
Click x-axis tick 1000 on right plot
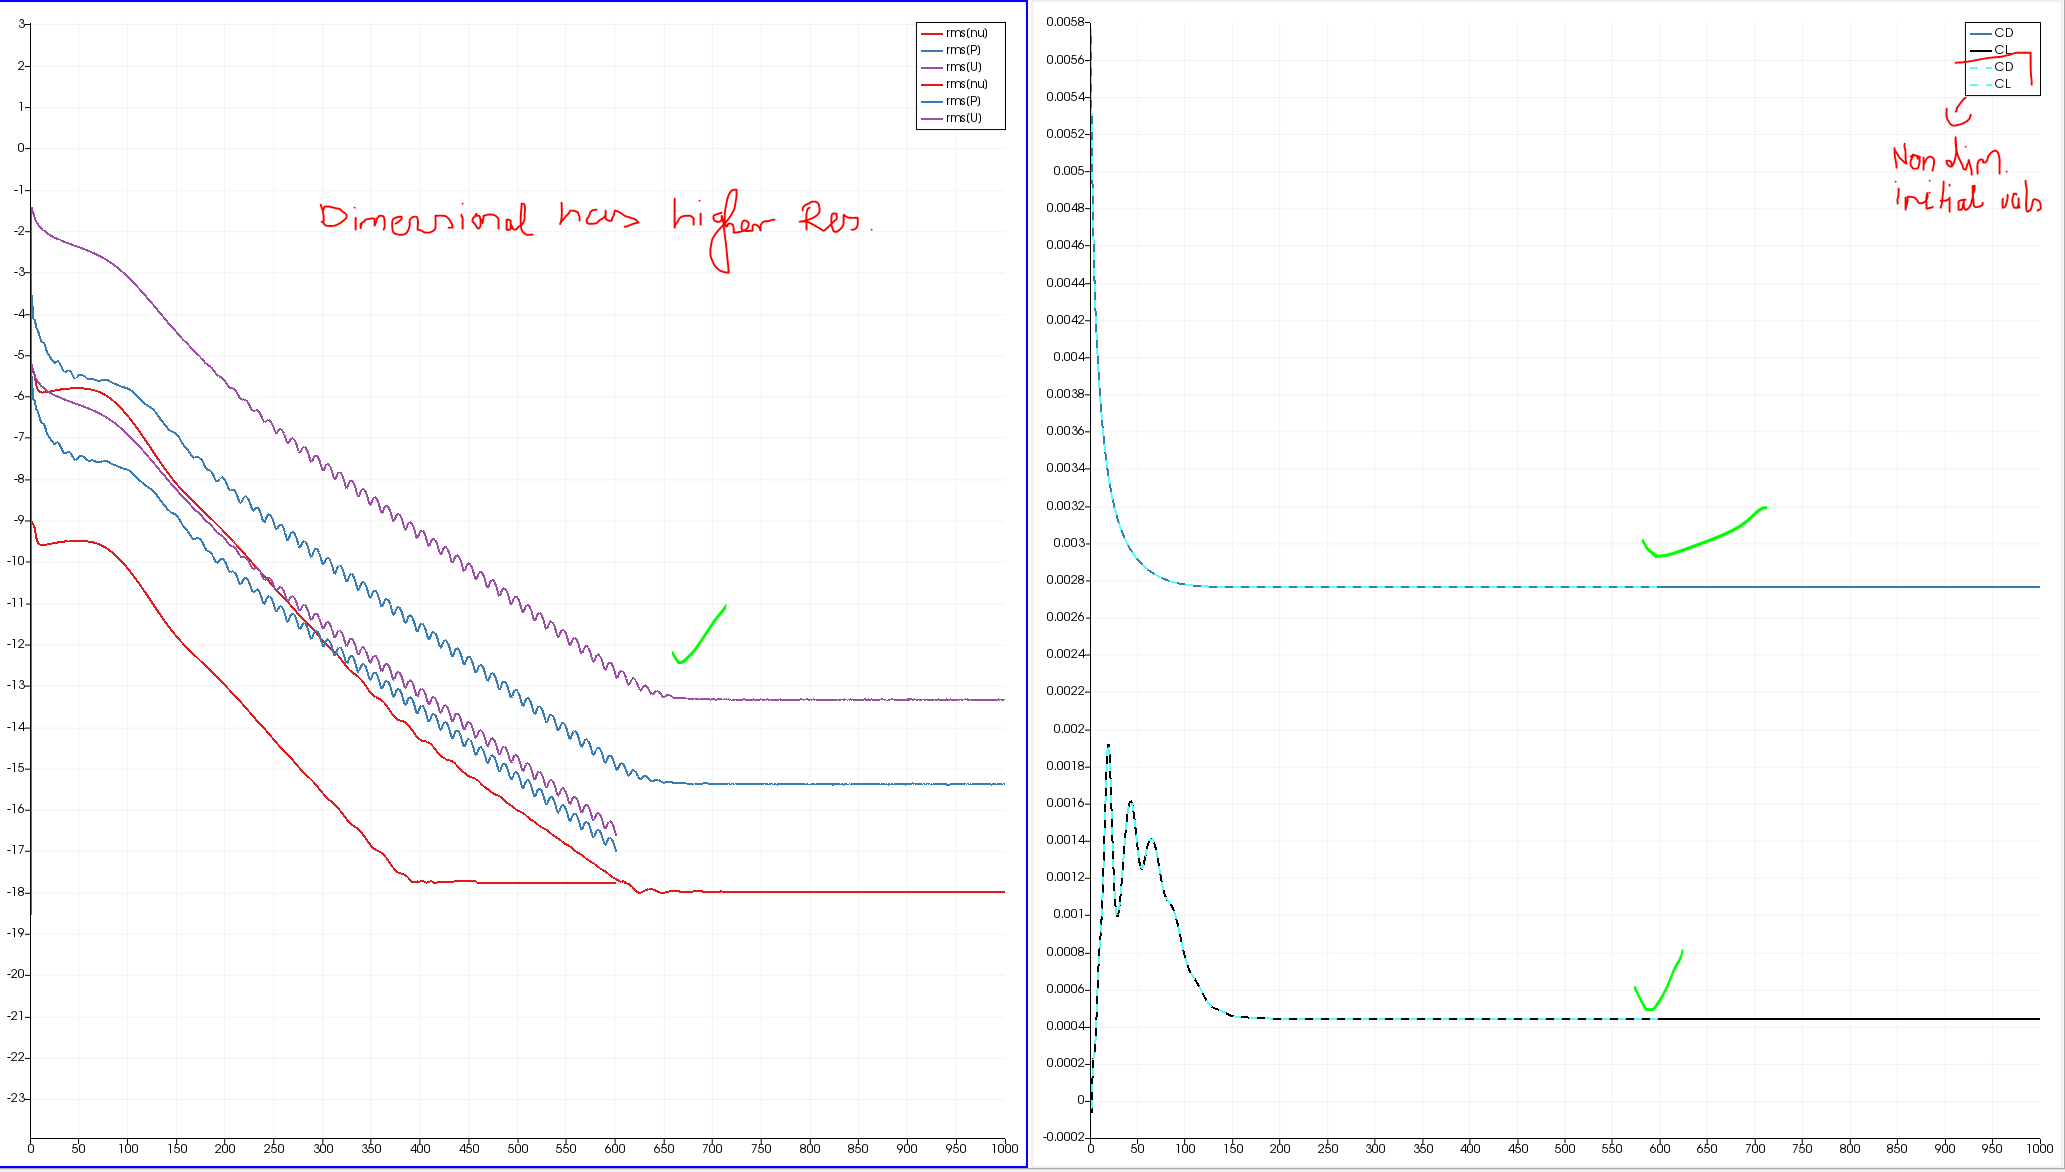coord(2039,1148)
